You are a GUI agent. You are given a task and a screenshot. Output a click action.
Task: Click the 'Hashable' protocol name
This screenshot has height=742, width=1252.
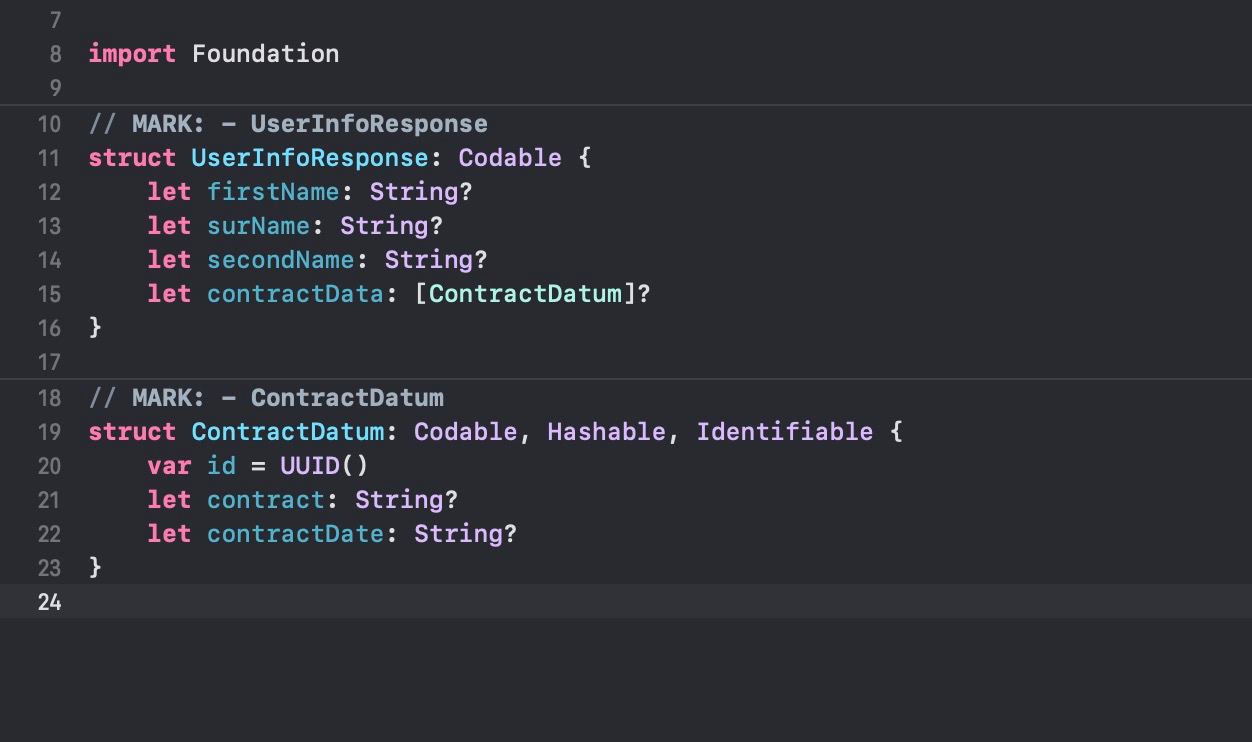[605, 432]
